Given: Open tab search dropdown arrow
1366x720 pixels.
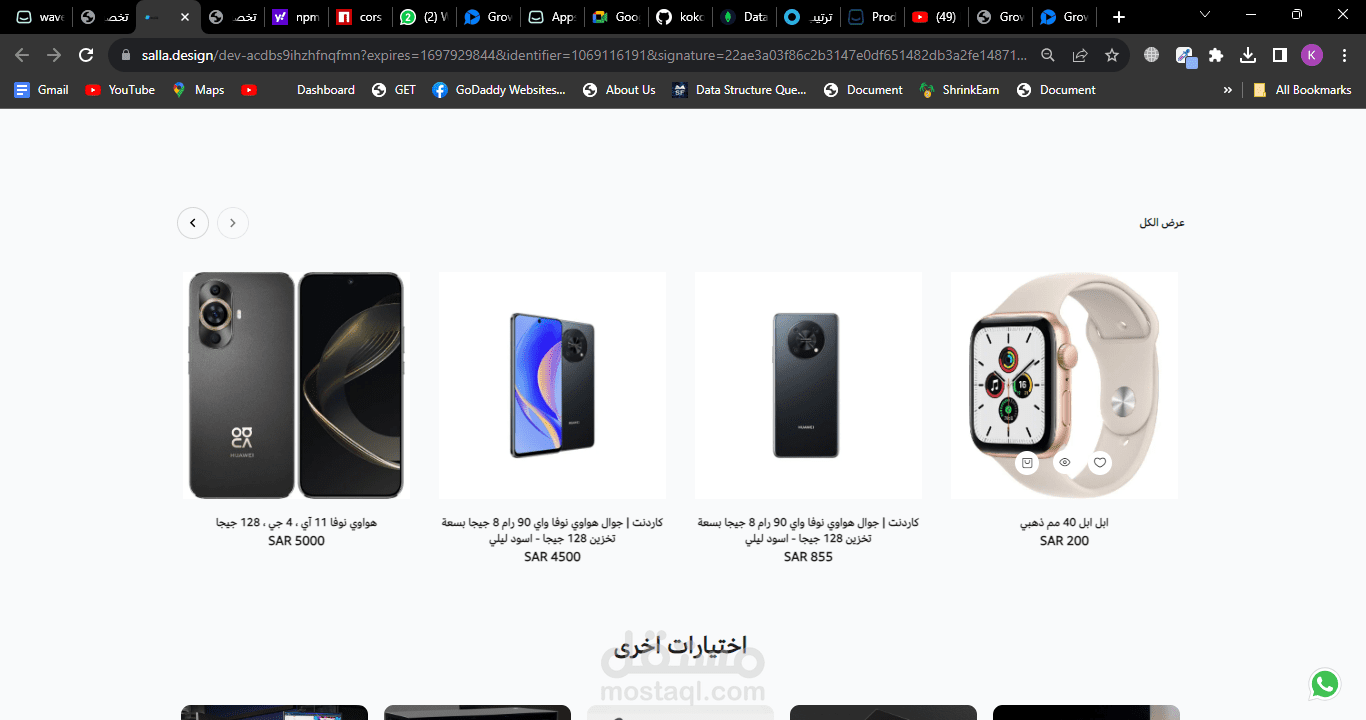Looking at the screenshot, I should click(x=1205, y=16).
